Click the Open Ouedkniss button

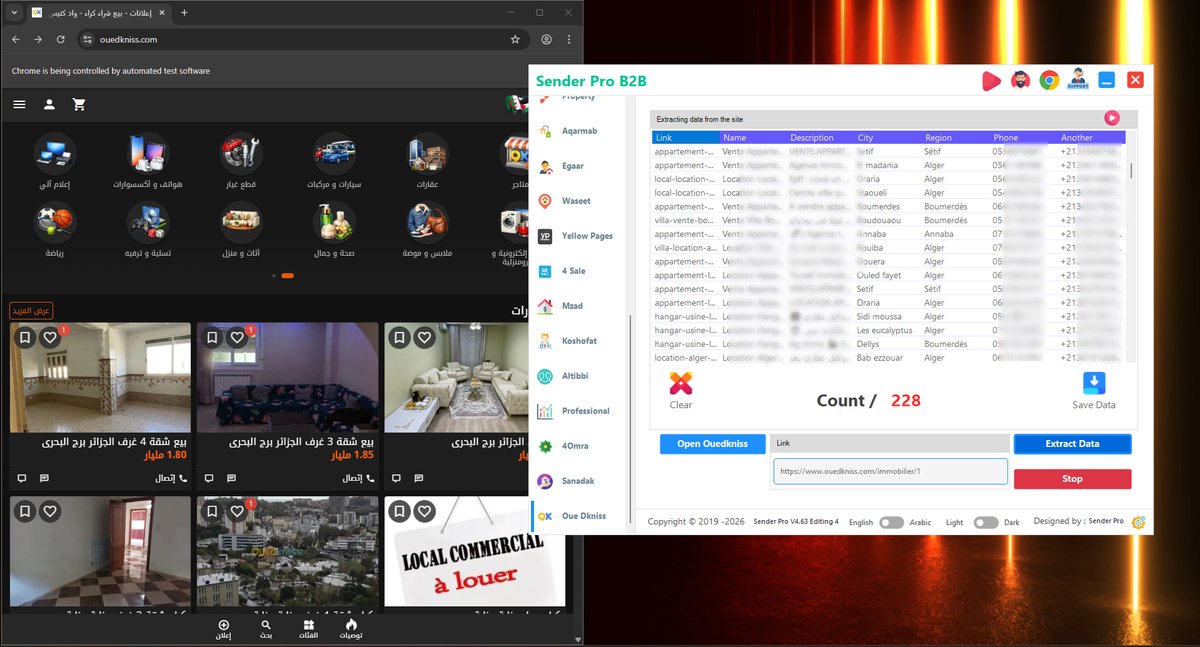(x=712, y=444)
